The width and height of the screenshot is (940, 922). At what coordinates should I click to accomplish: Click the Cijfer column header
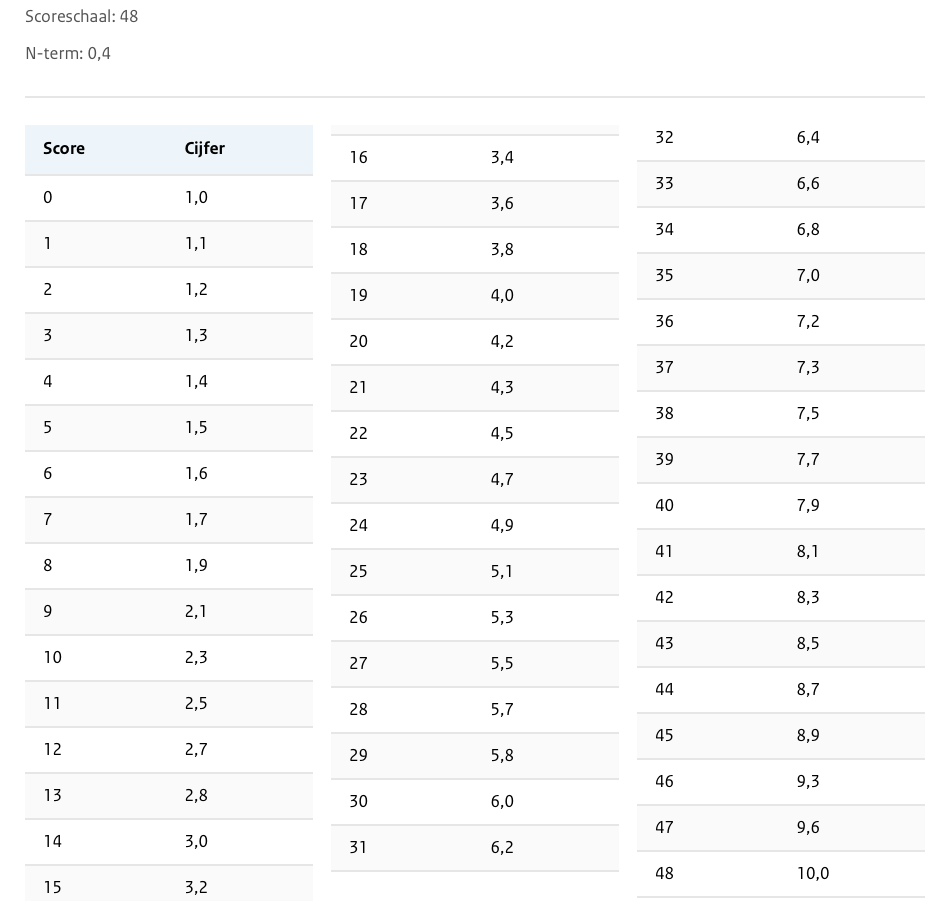click(205, 149)
